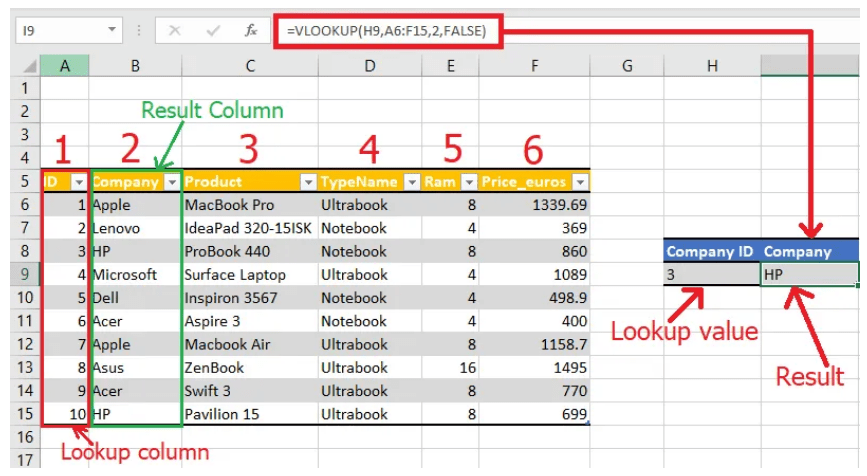867x476 pixels.
Task: Select column H header
Action: pyautogui.click(x=712, y=66)
